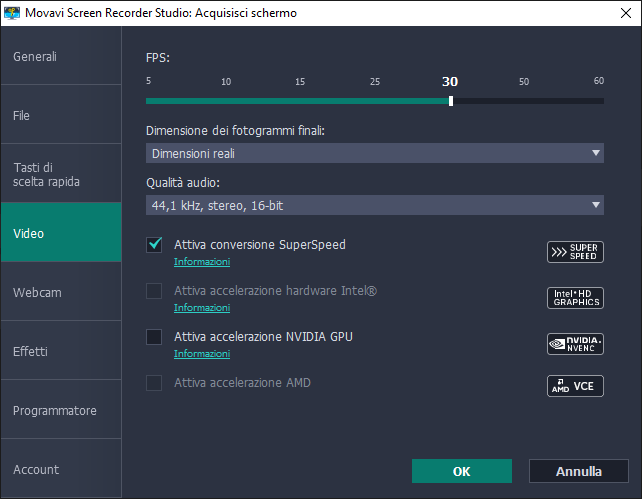Disable the SuperSpeed conversion checkbox
The width and height of the screenshot is (642, 499).
point(154,245)
